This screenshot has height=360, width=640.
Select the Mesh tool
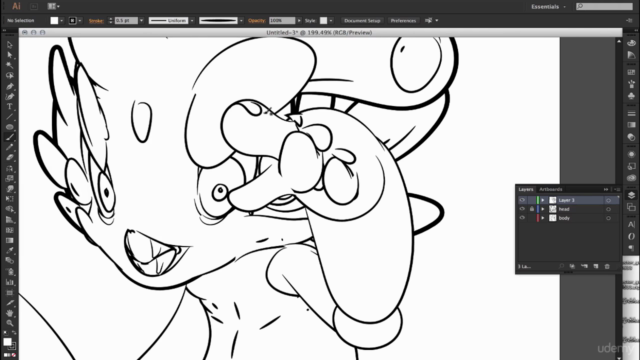[10, 230]
